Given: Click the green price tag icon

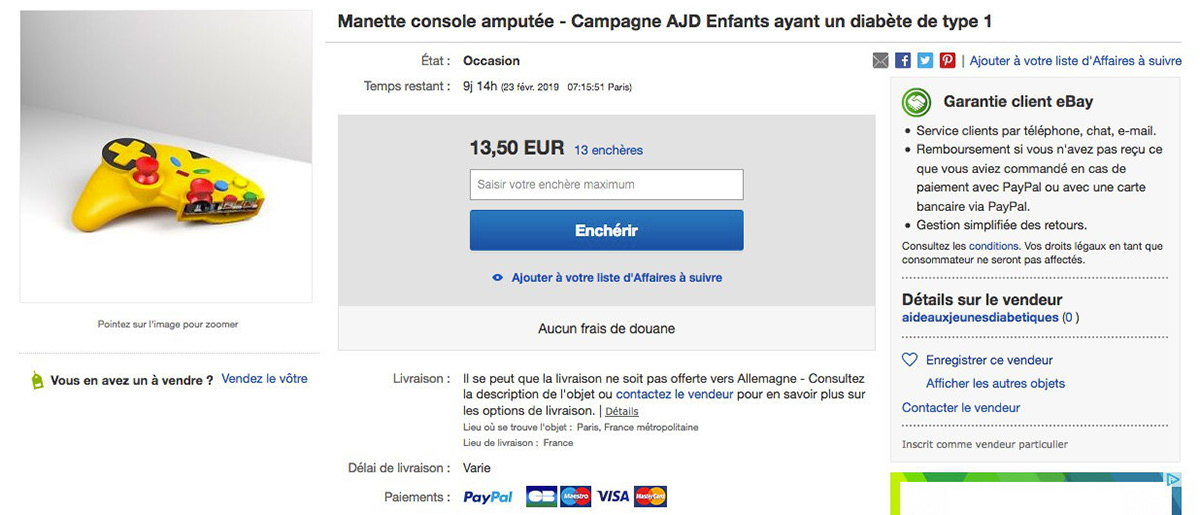Looking at the screenshot, I should [37, 380].
